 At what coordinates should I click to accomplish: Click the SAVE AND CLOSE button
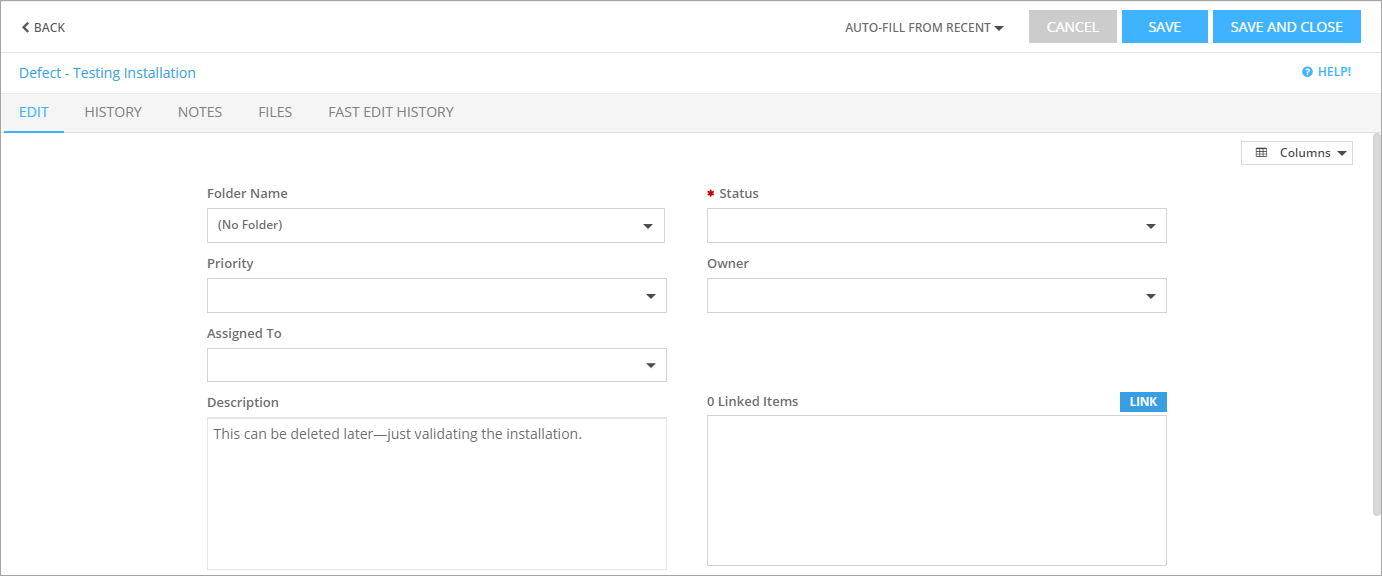point(1286,26)
